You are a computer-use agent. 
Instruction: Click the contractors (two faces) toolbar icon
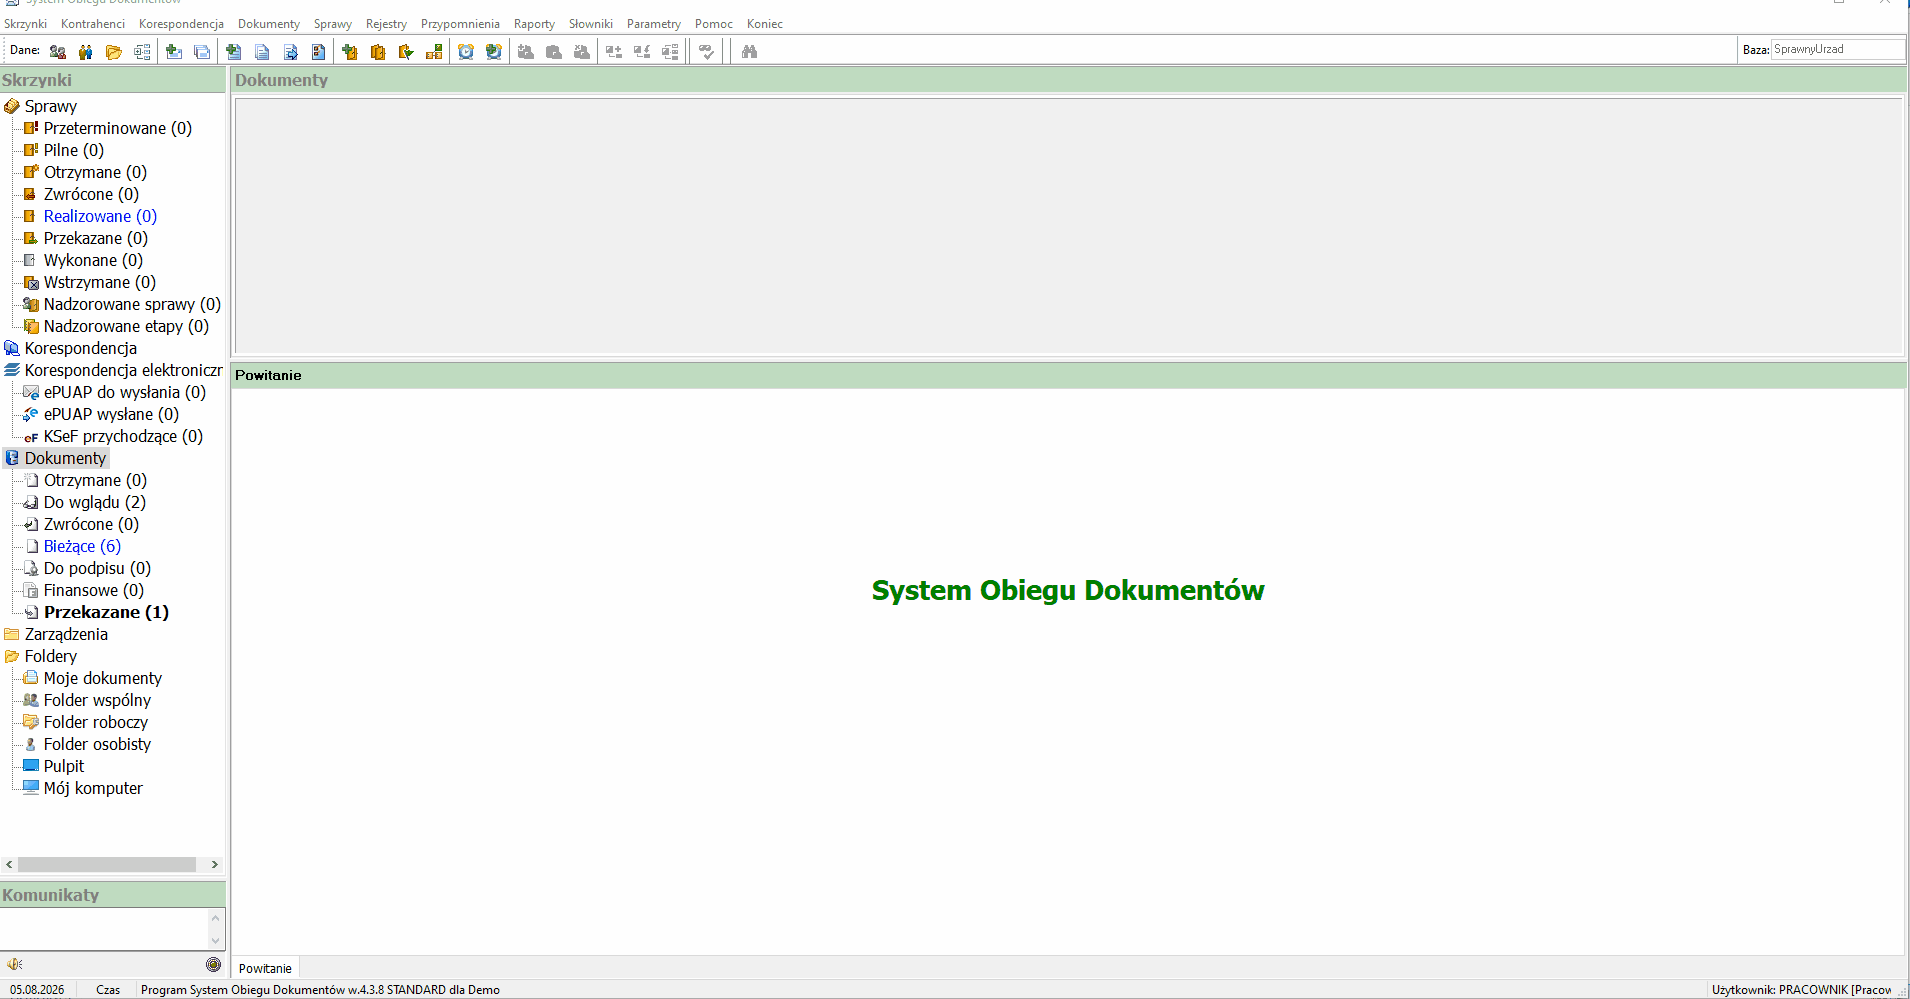click(58, 52)
